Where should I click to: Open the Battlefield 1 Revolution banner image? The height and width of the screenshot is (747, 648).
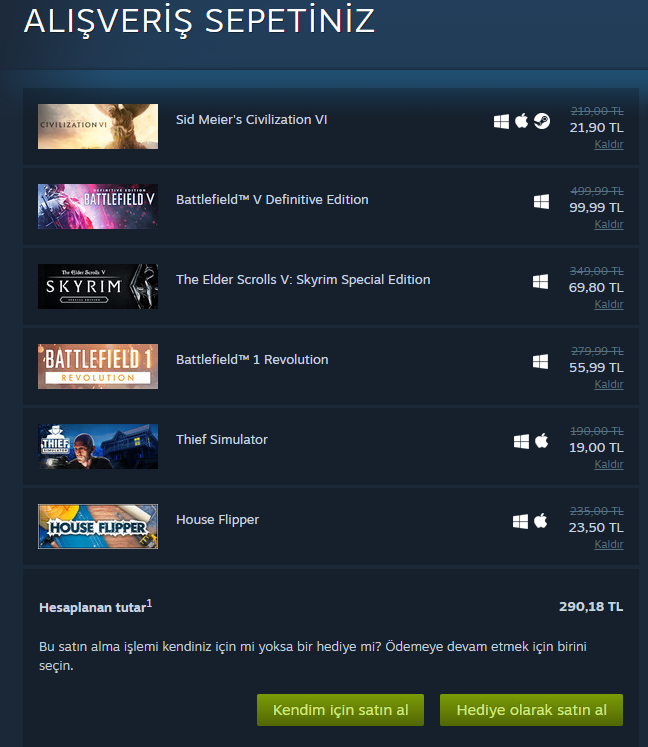tap(98, 366)
